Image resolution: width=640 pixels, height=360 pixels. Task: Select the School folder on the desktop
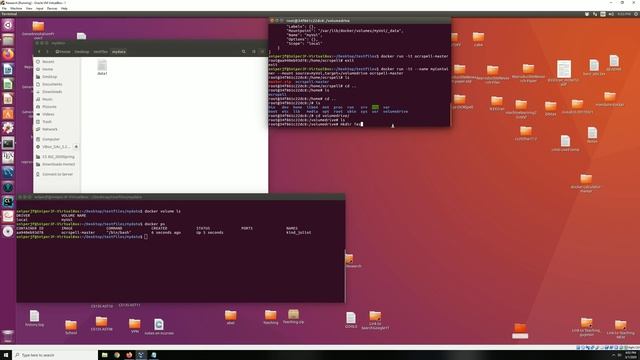coord(71,327)
